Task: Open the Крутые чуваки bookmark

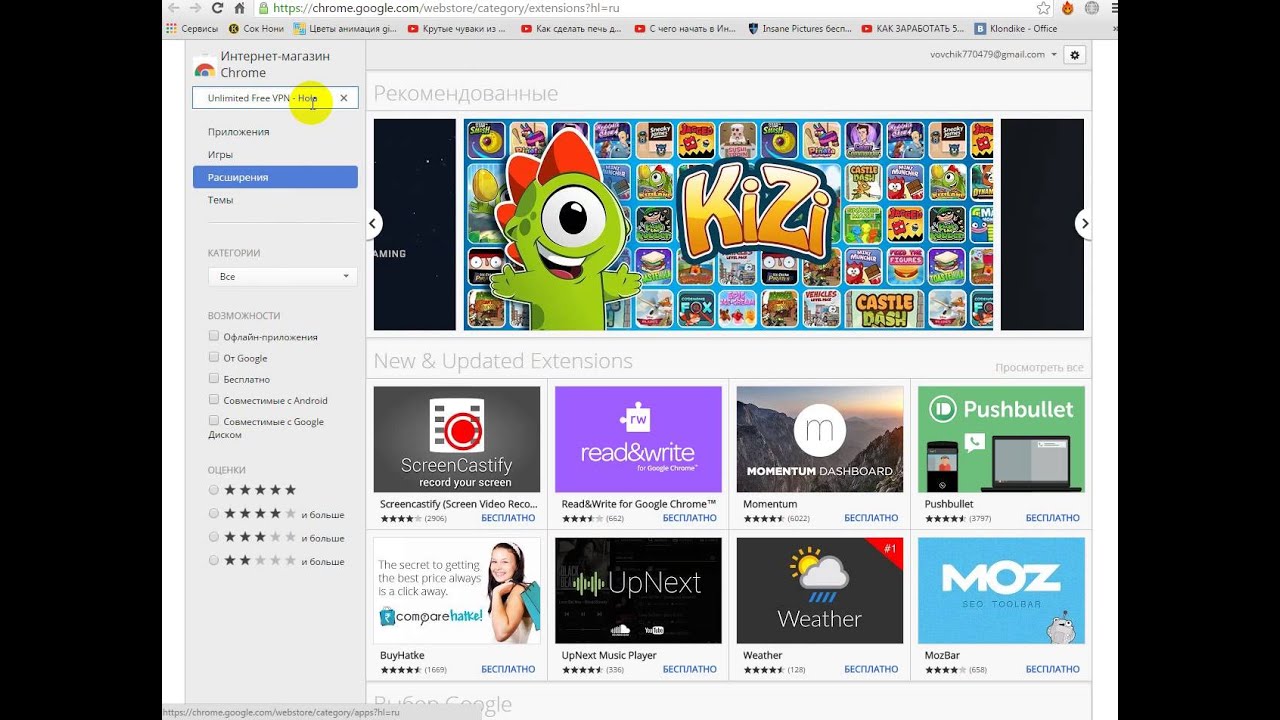Action: point(457,29)
